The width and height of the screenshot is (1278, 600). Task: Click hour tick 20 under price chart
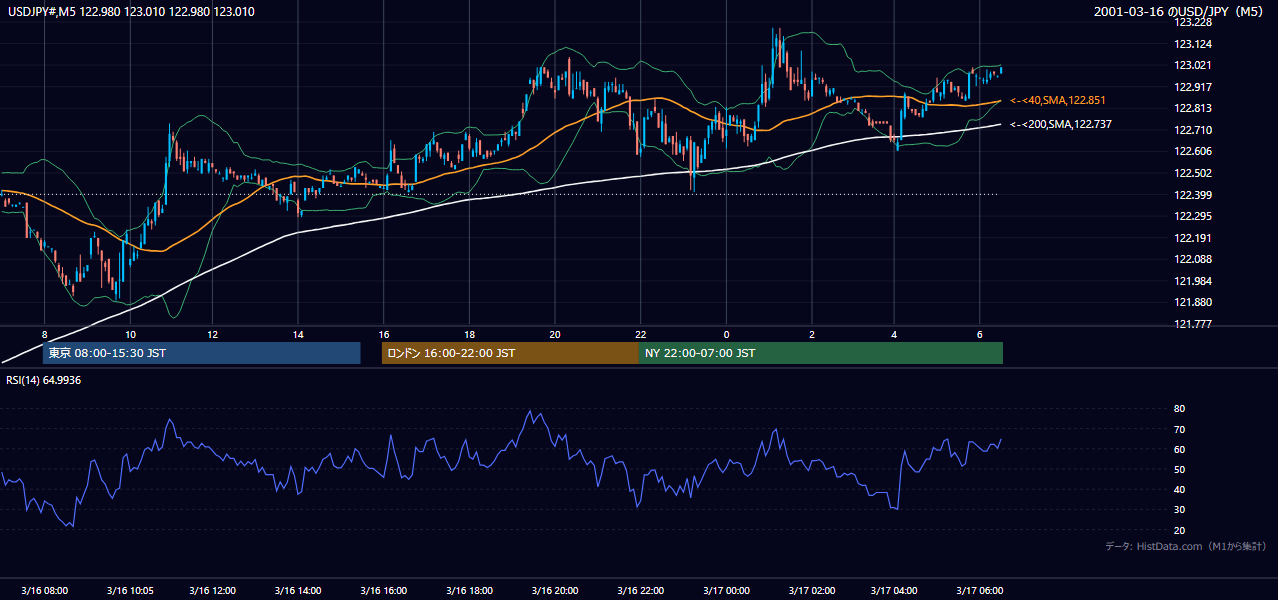[x=555, y=335]
